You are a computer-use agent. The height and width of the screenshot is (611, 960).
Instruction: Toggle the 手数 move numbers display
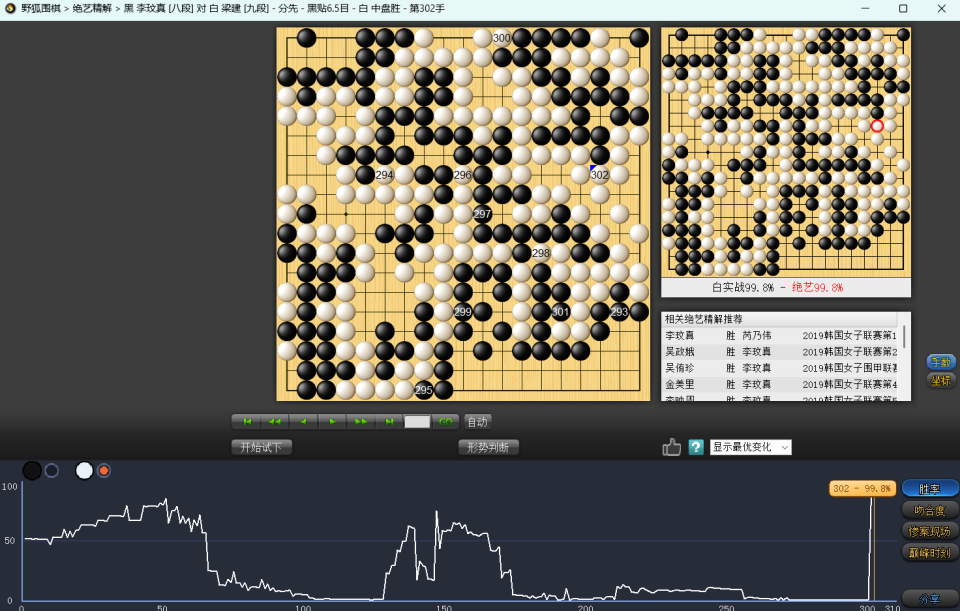click(x=940, y=362)
